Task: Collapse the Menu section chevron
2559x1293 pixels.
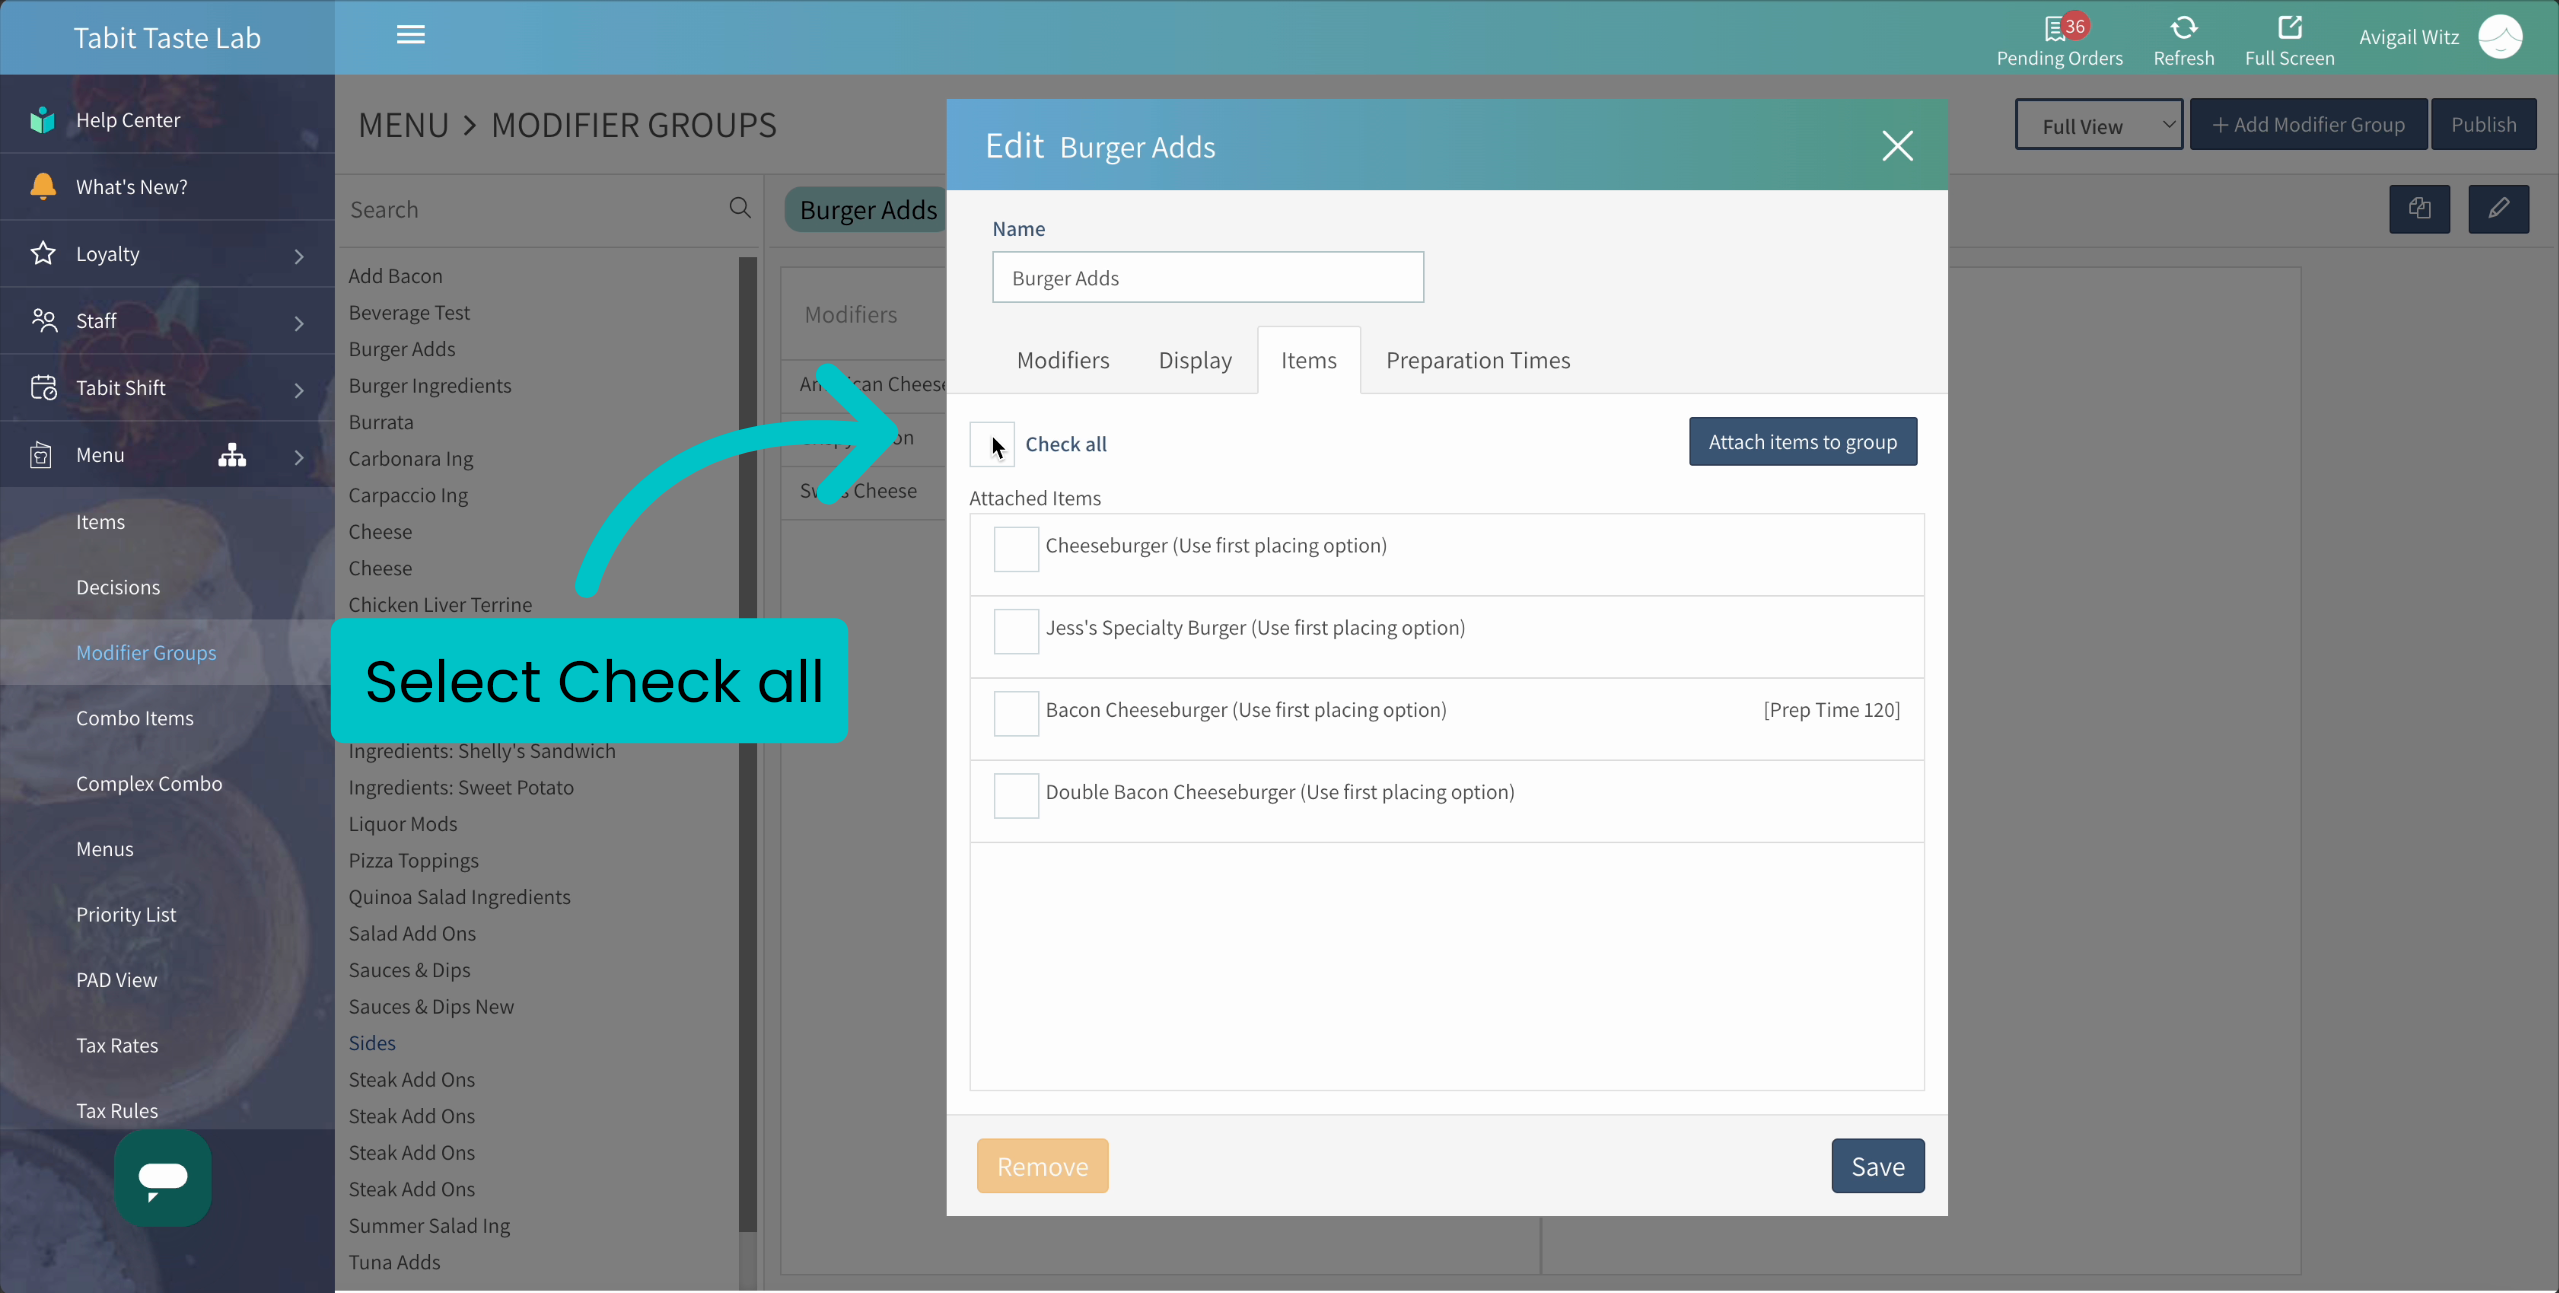Action: tap(298, 457)
